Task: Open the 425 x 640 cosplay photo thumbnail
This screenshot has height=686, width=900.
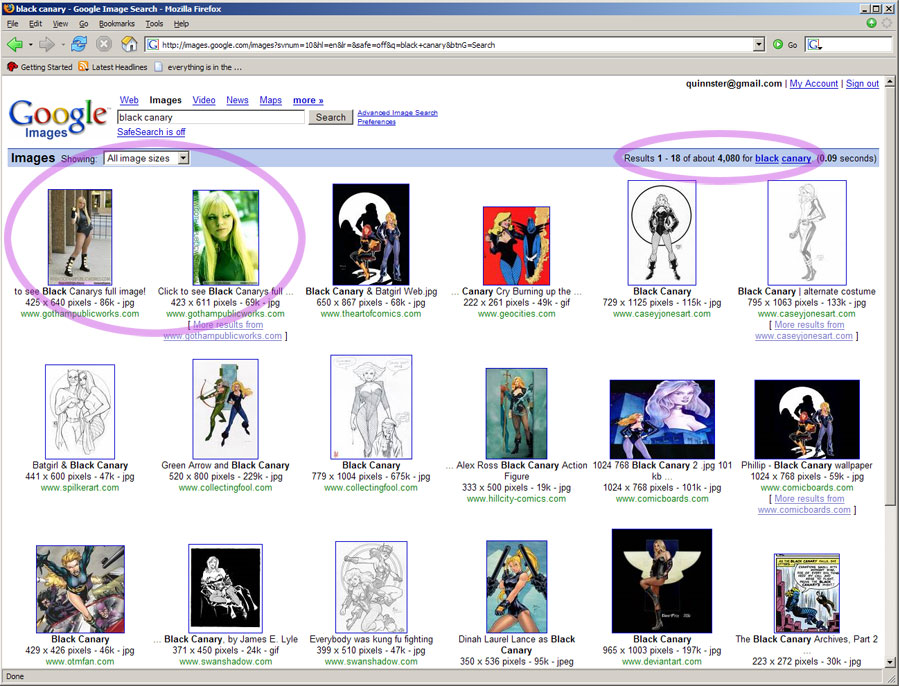Action: pyautogui.click(x=80, y=237)
